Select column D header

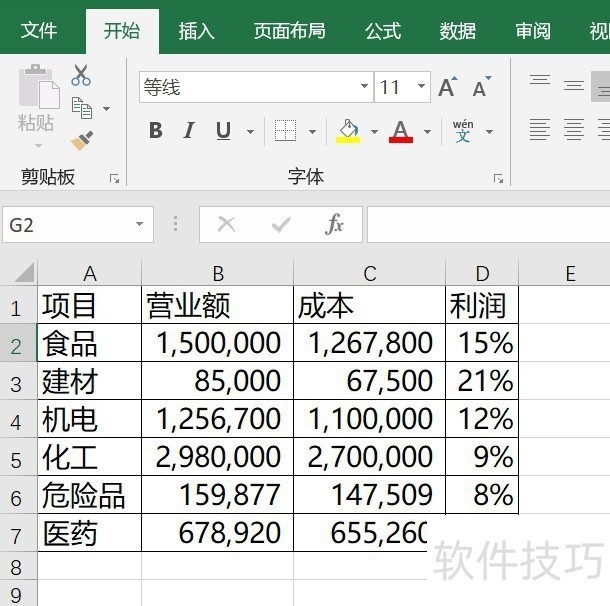pyautogui.click(x=482, y=273)
